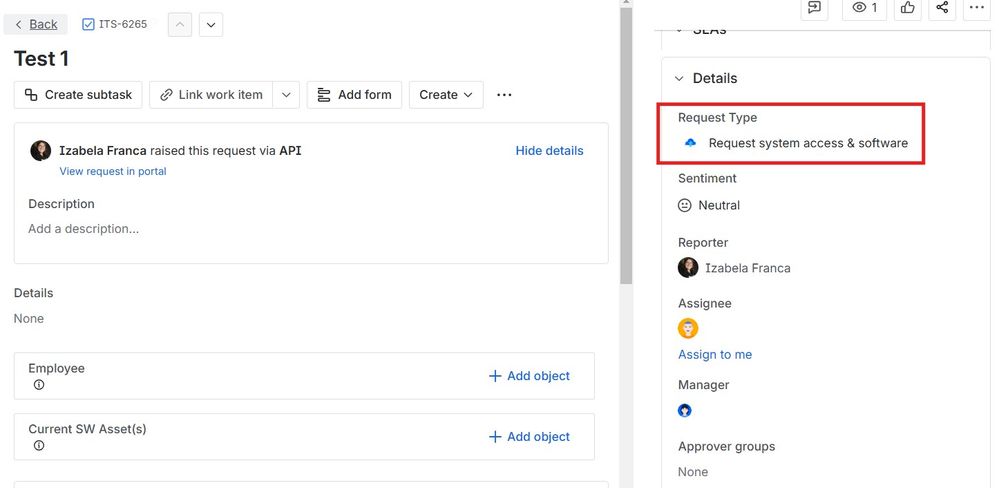The width and height of the screenshot is (999, 488).
Task: Collapse the SLAs section chevron
Action: pos(679,29)
